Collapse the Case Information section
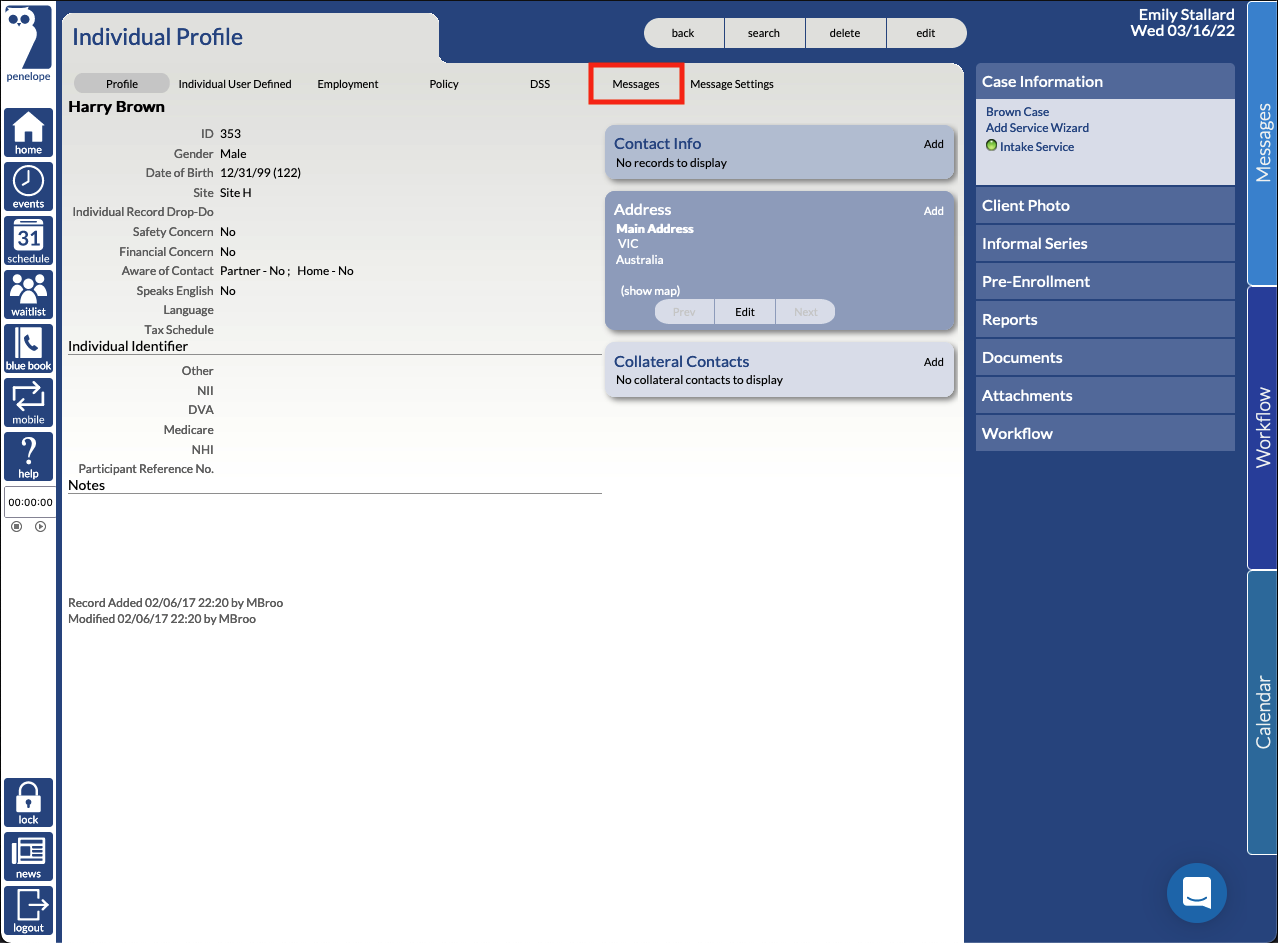This screenshot has width=1278, height=943. click(1105, 82)
